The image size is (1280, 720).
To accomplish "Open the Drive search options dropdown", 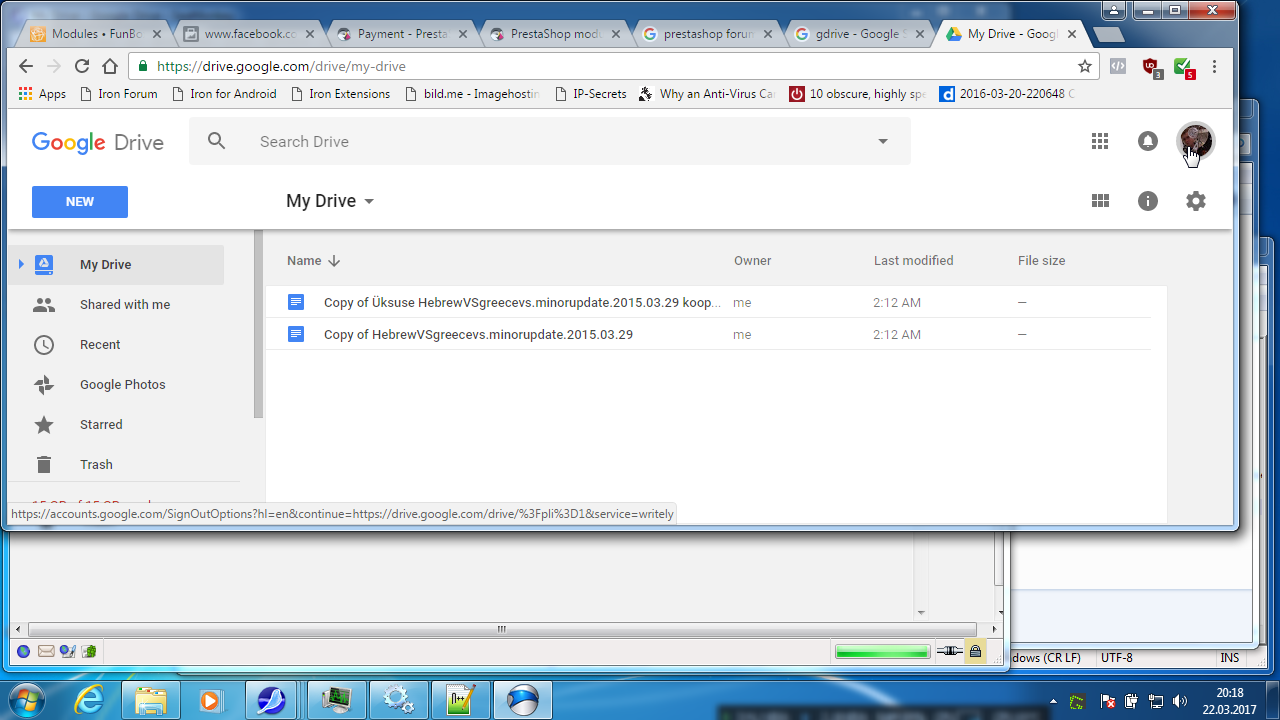I will (x=883, y=141).
